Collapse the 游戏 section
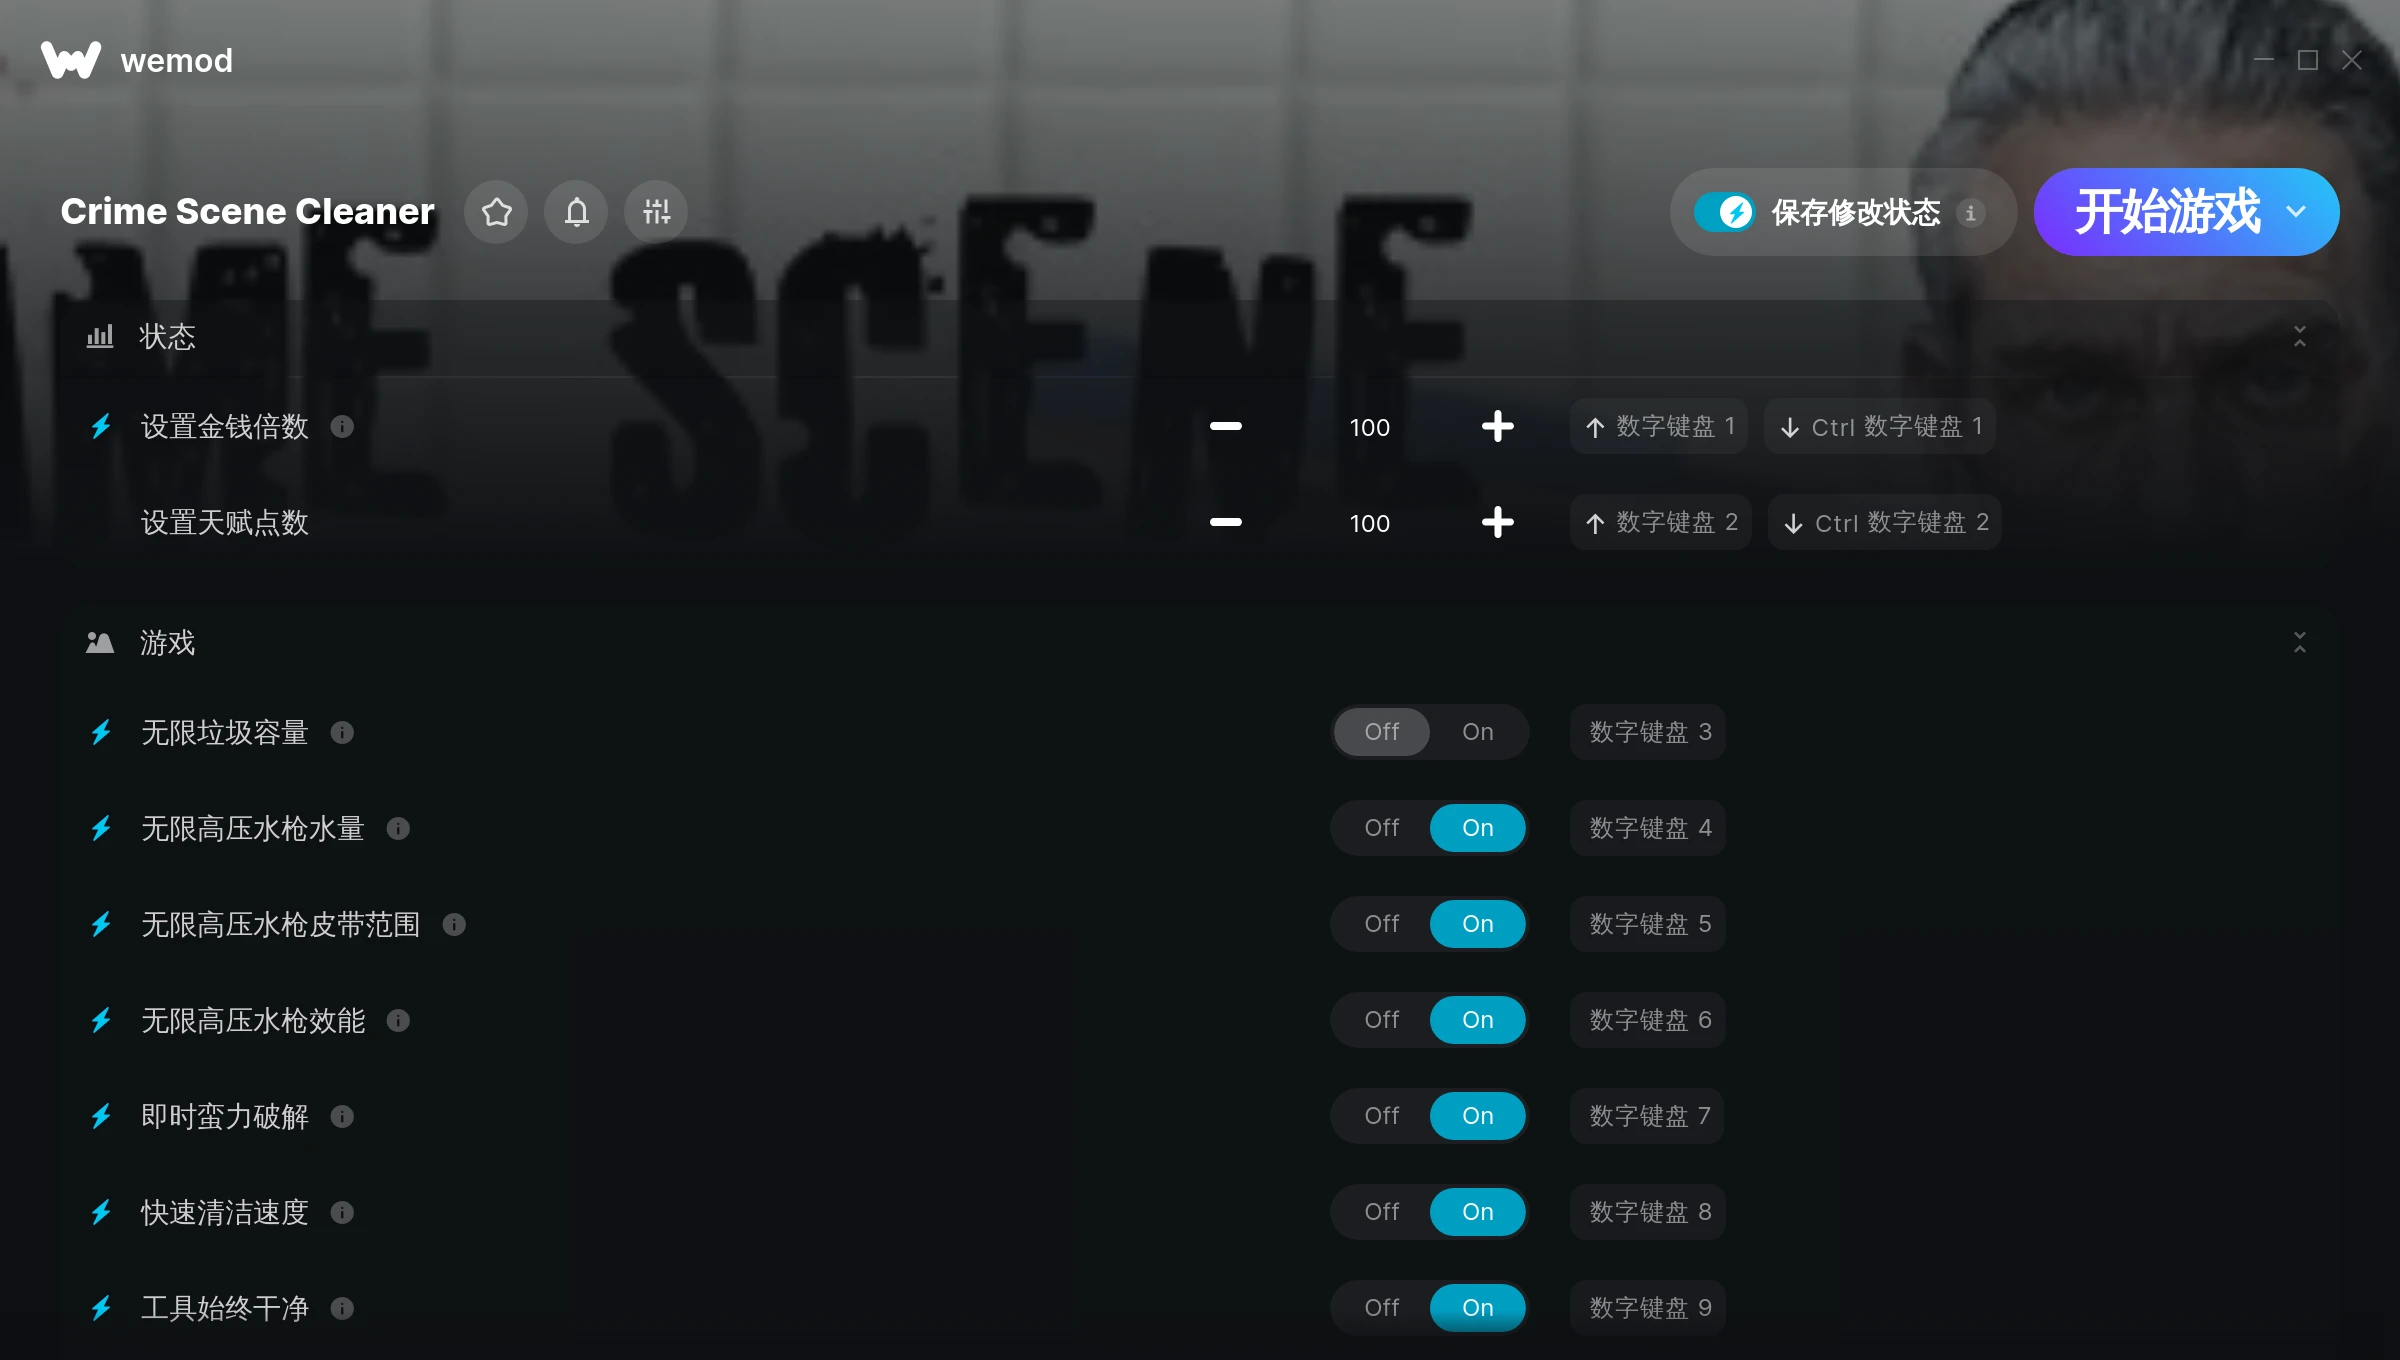 2300,643
